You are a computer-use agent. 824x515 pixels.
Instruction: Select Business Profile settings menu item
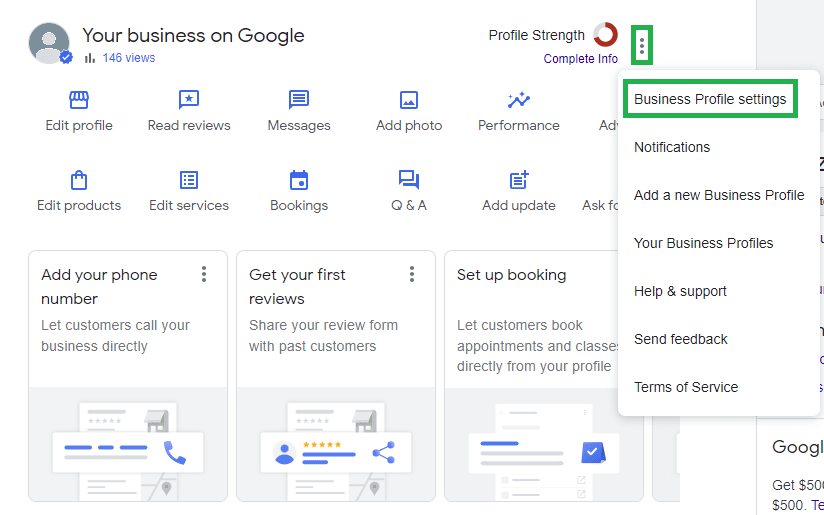pyautogui.click(x=710, y=99)
